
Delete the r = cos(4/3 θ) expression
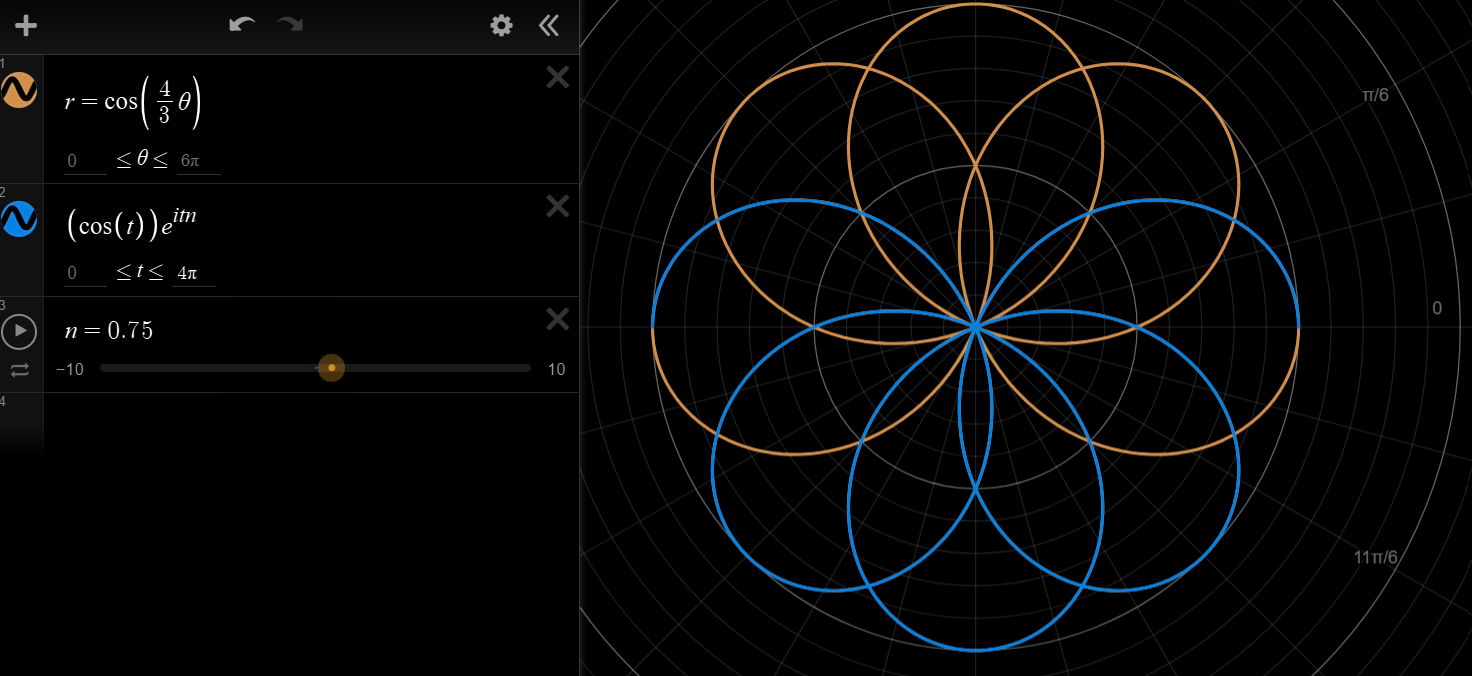558,77
